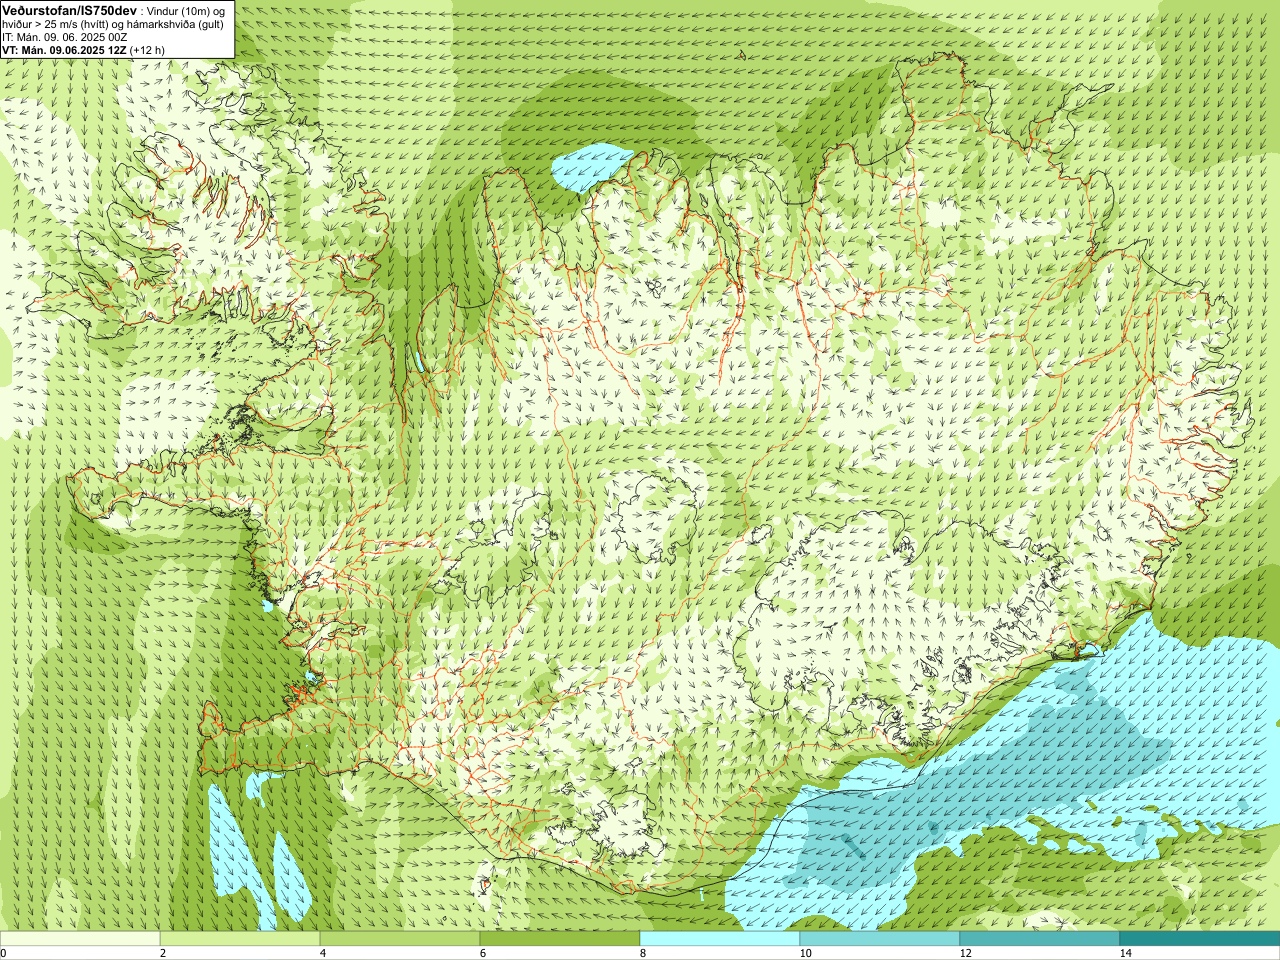The width and height of the screenshot is (1280, 960).
Task: Click the darkest teal above-14 legend swatch
Action: 1200,938
